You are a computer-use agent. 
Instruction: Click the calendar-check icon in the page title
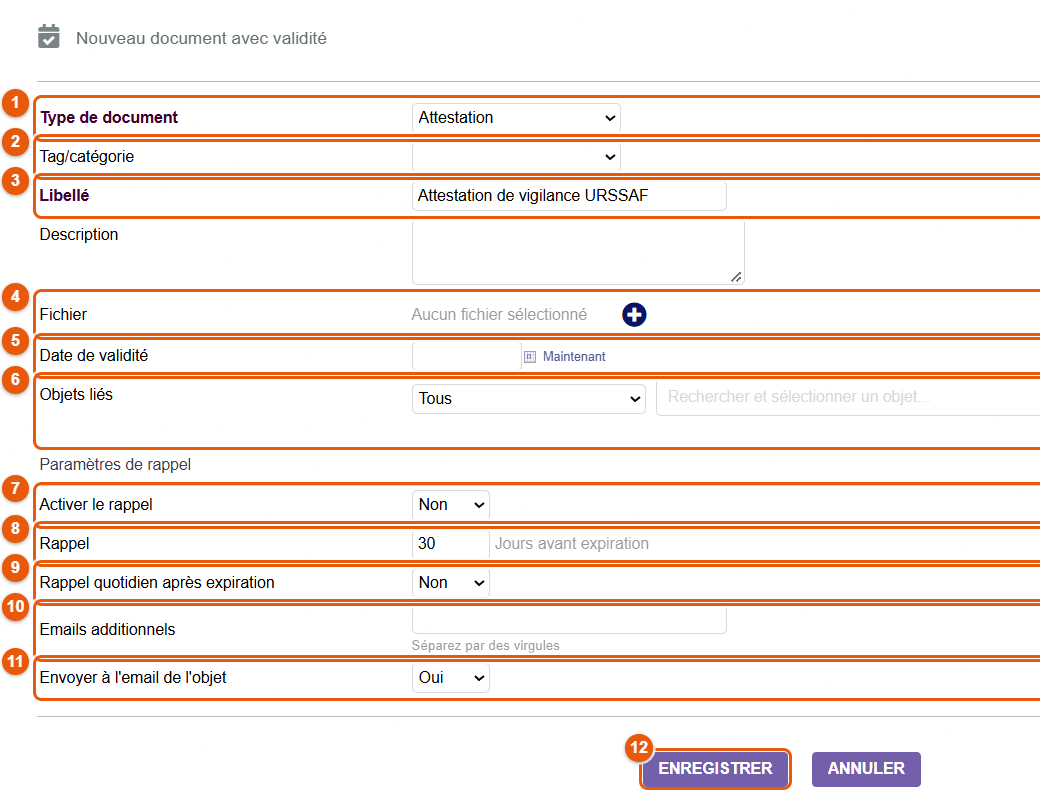point(48,36)
